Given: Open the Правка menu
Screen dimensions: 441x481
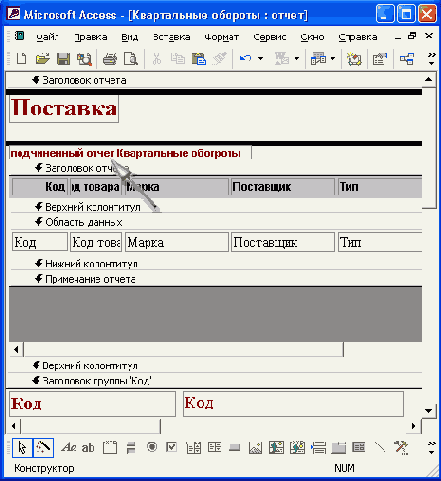Looking at the screenshot, I should point(91,37).
